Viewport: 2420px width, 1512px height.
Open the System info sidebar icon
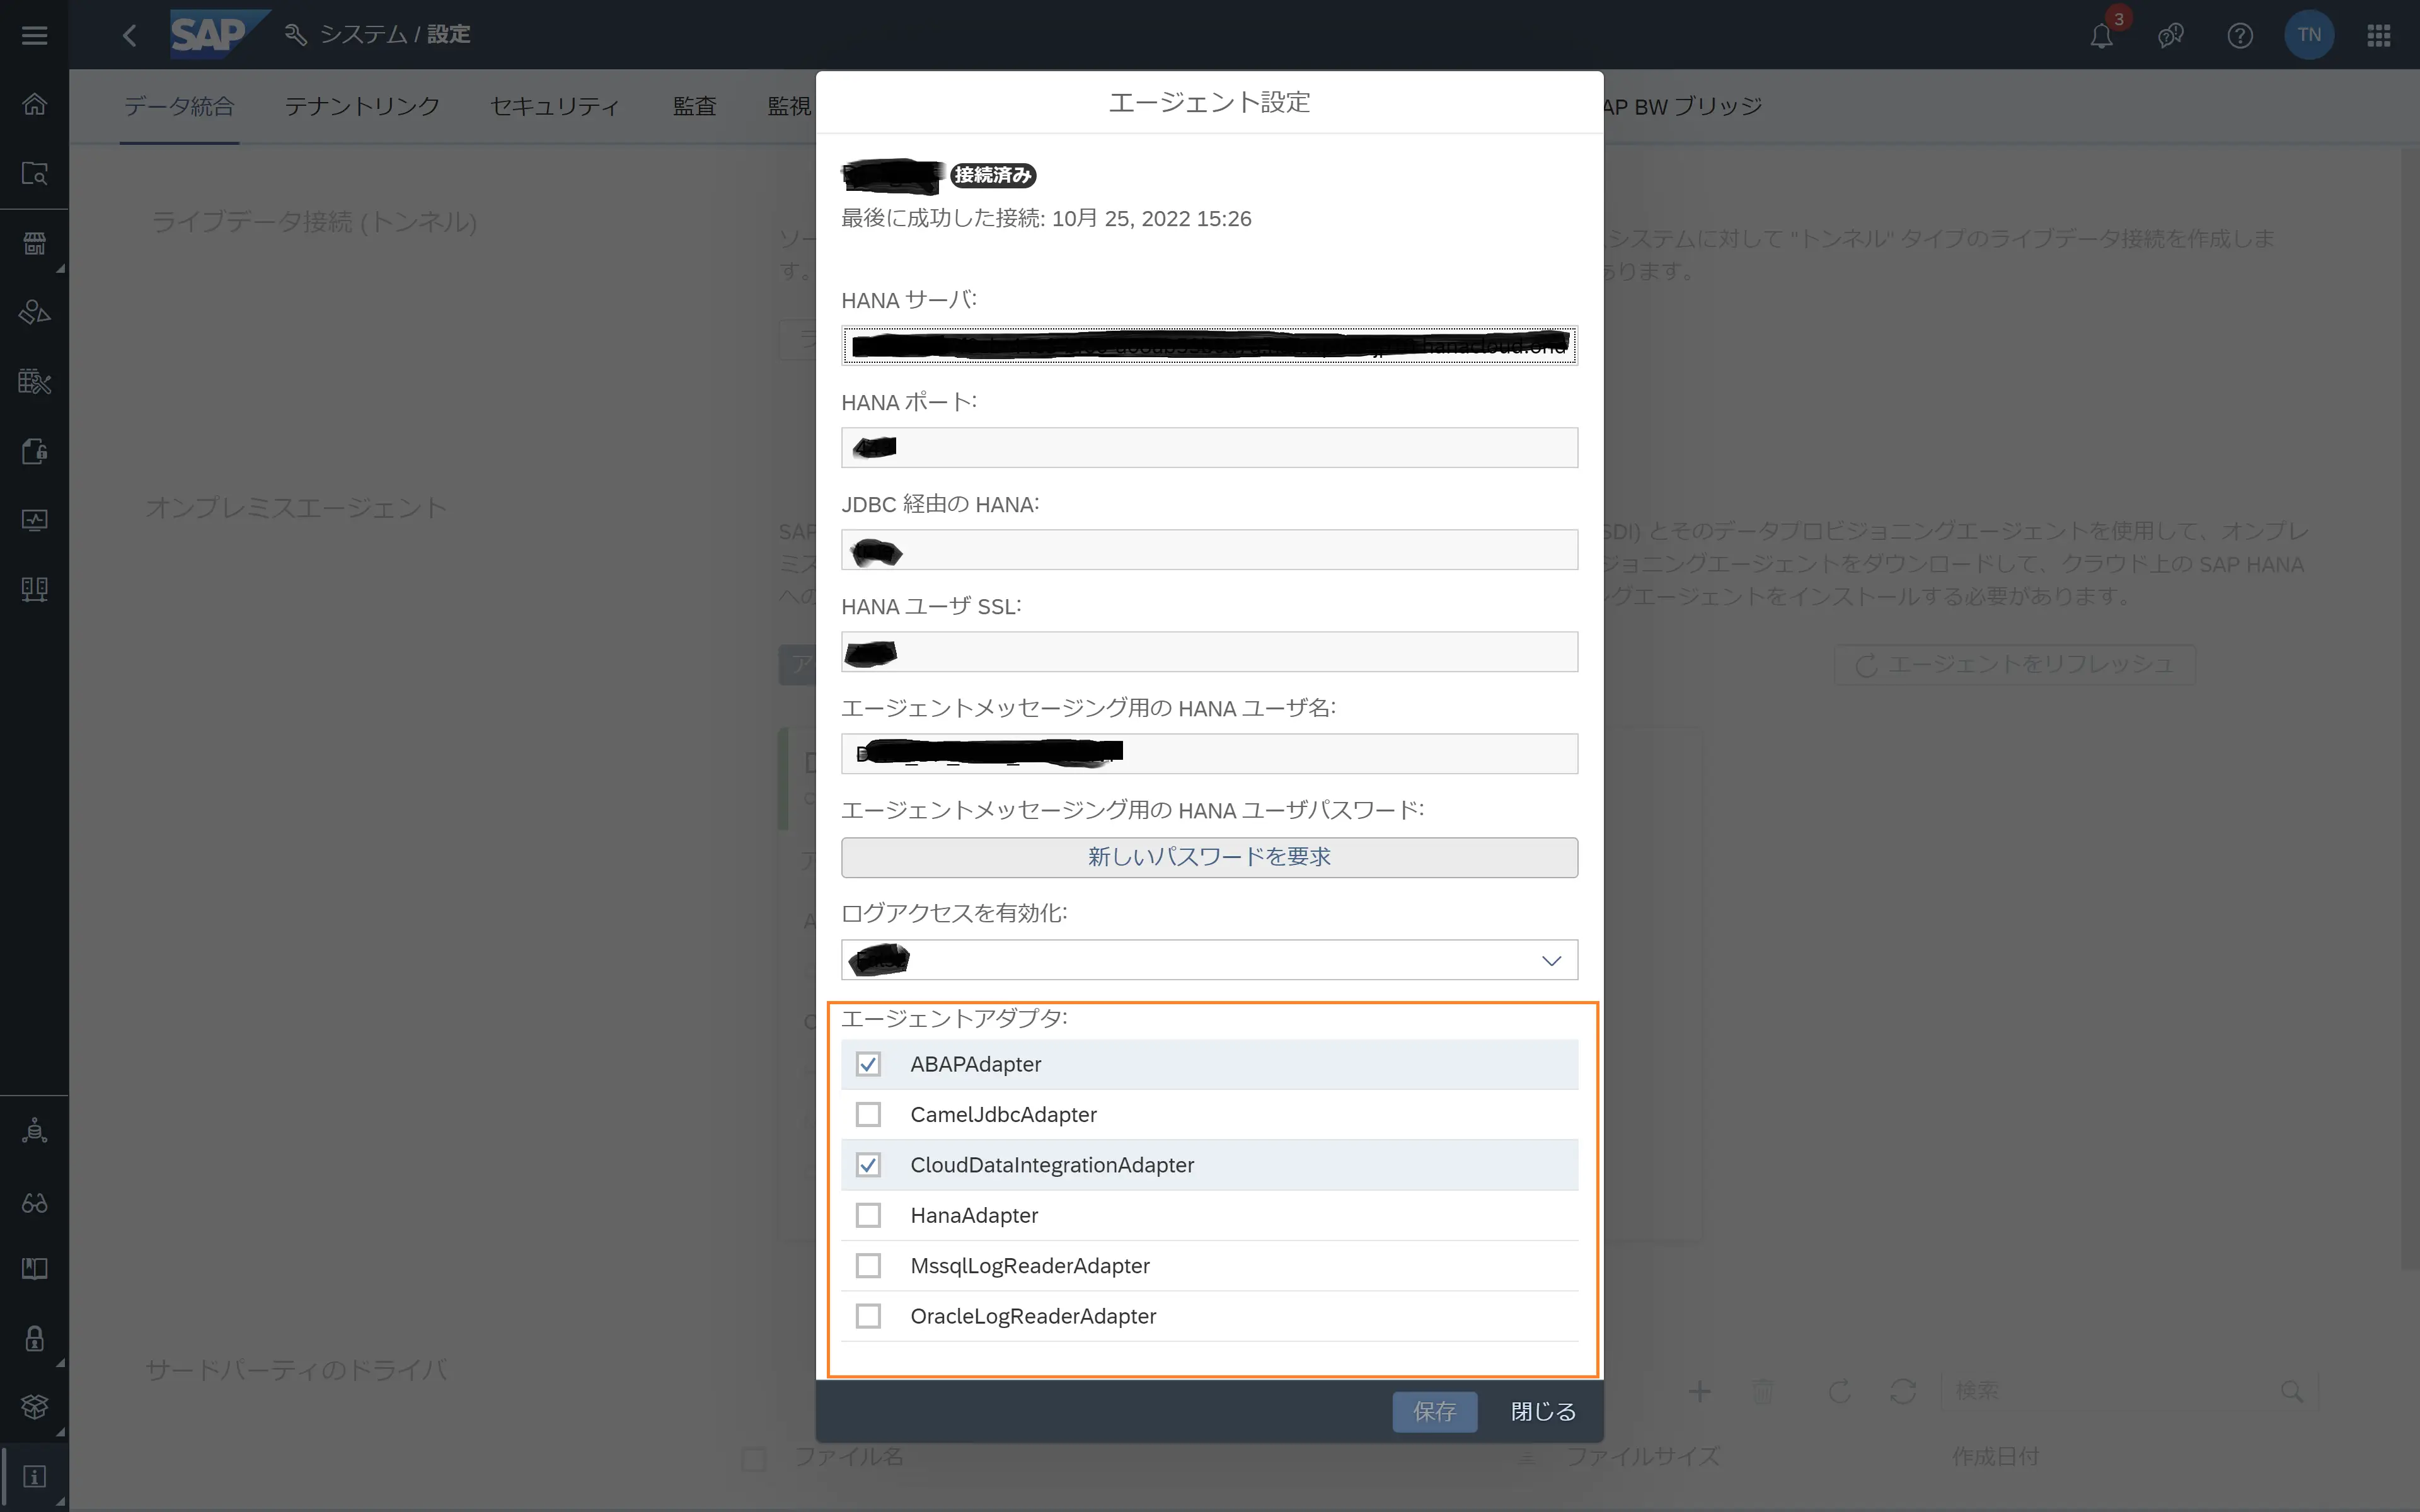click(x=34, y=1477)
